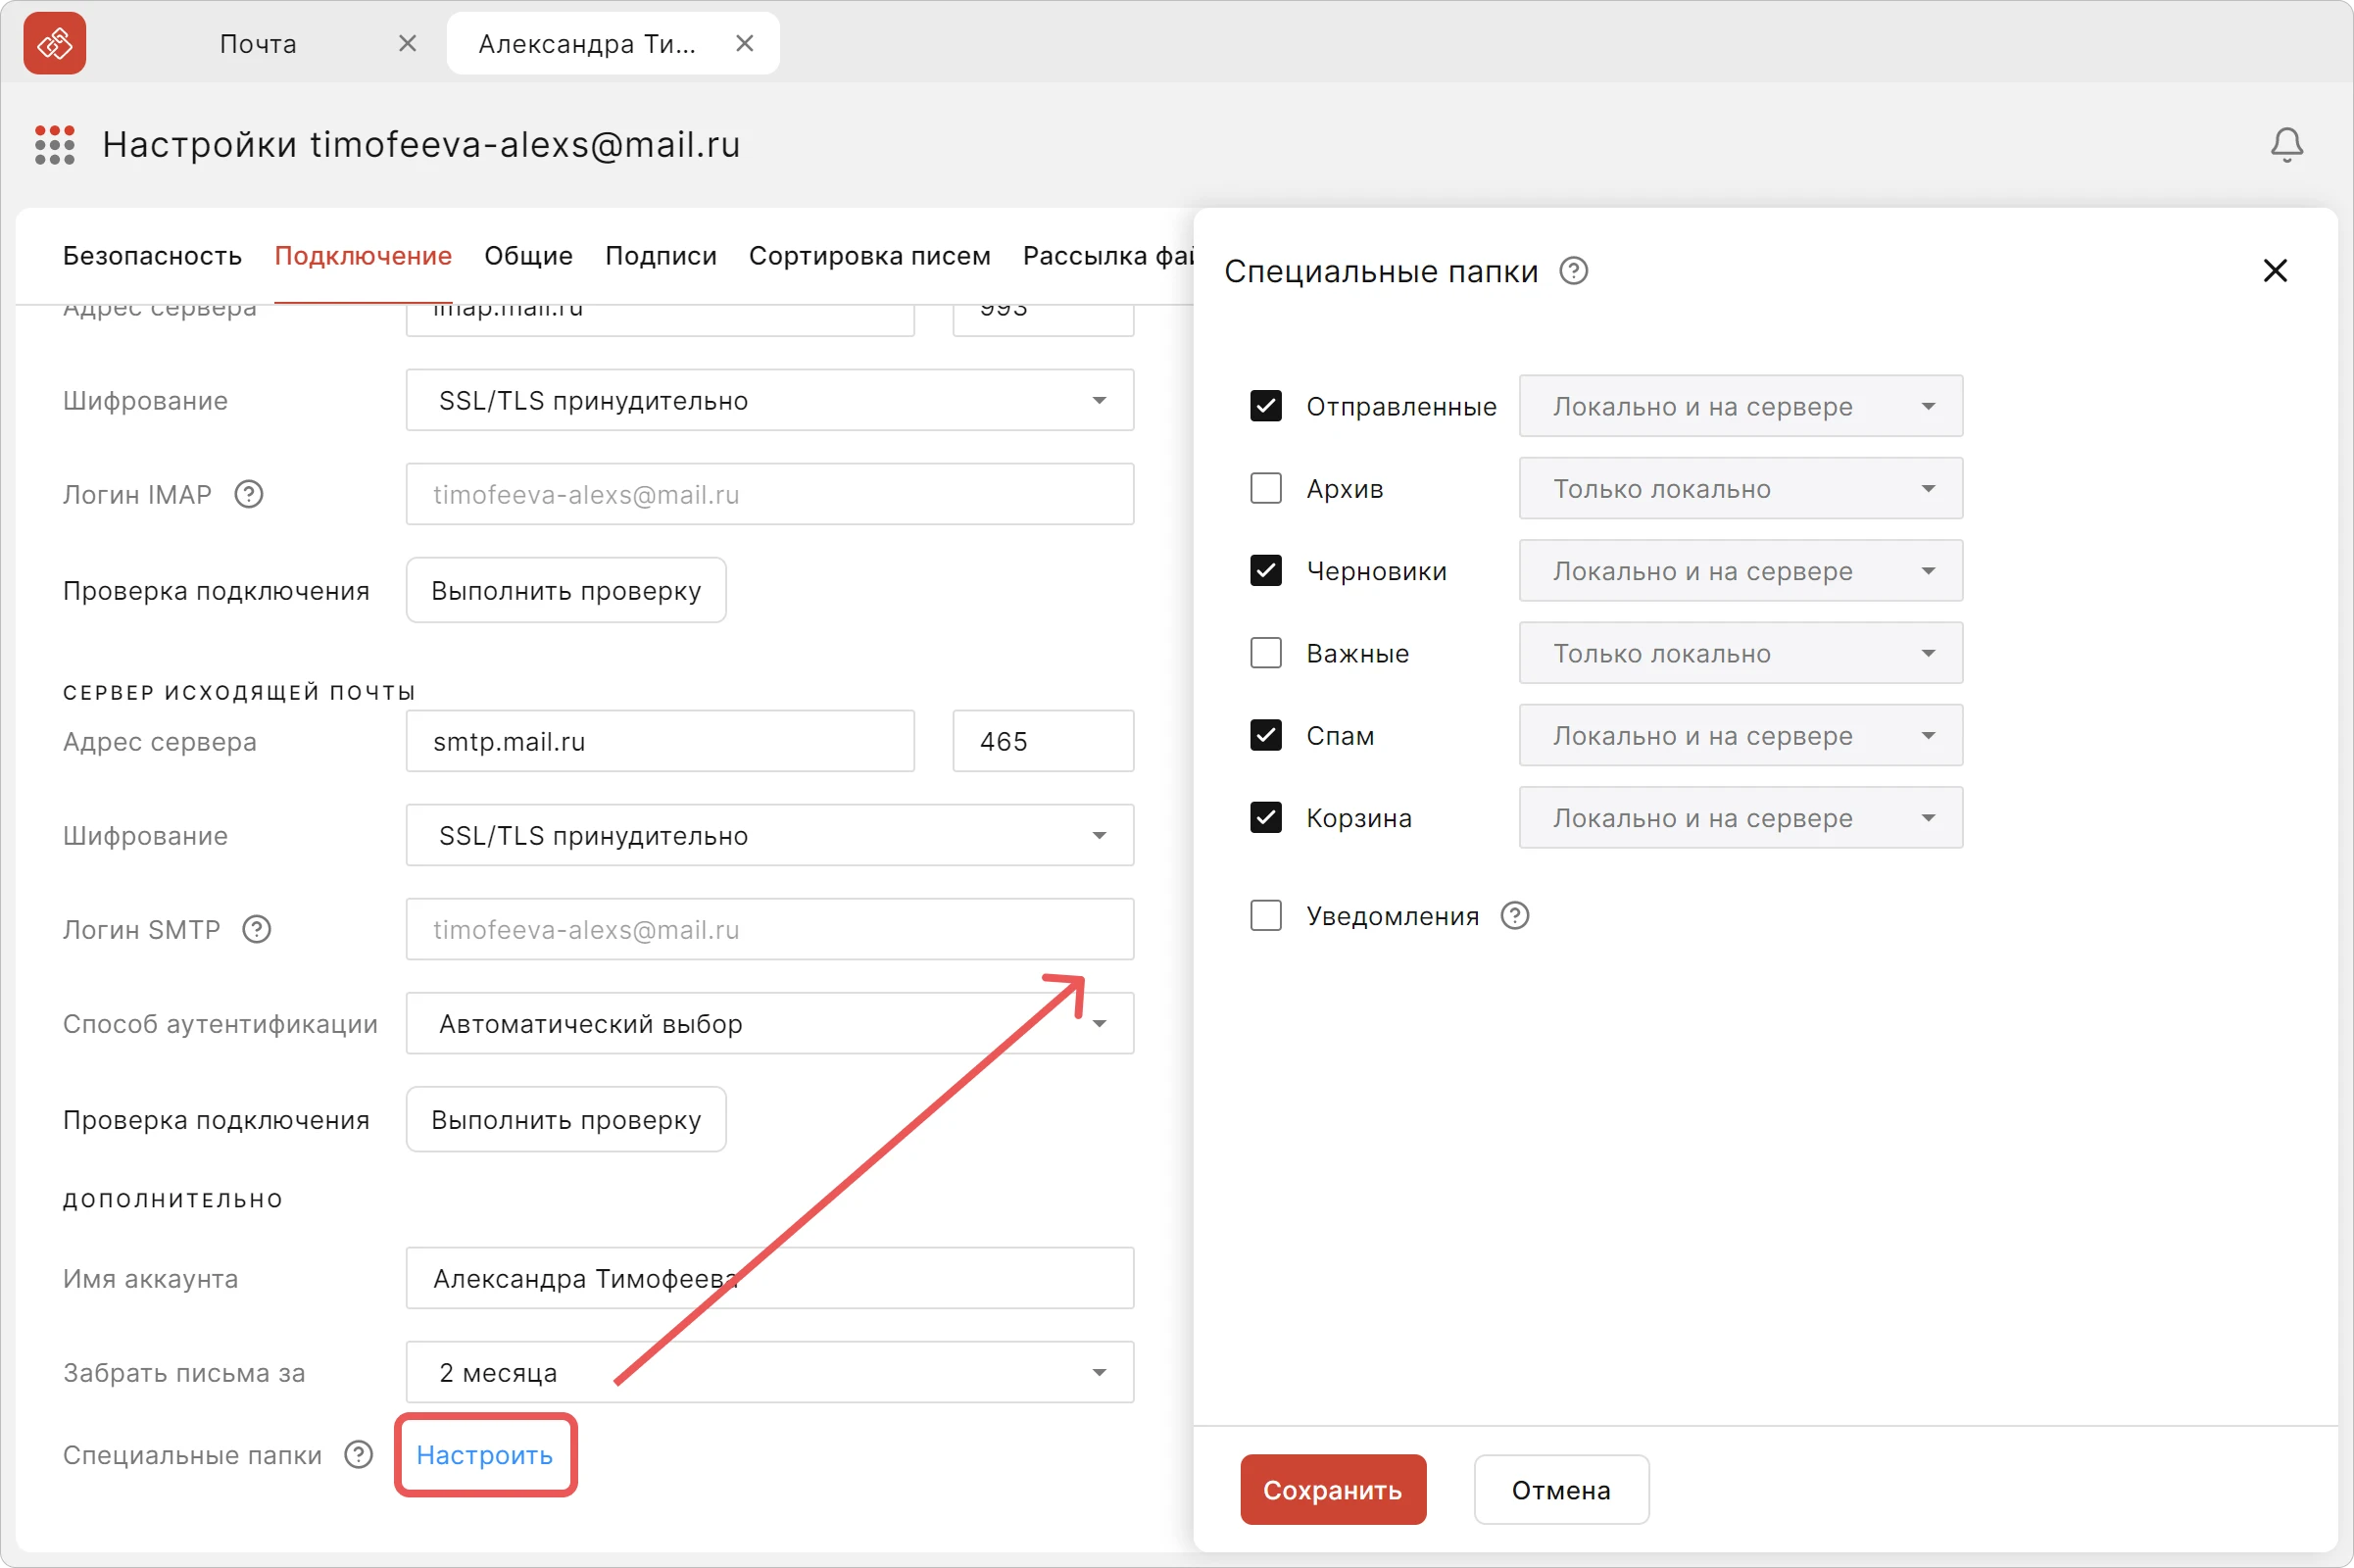This screenshot has width=2354, height=1568.
Task: Click the Логин IMAP input field
Action: click(769, 494)
